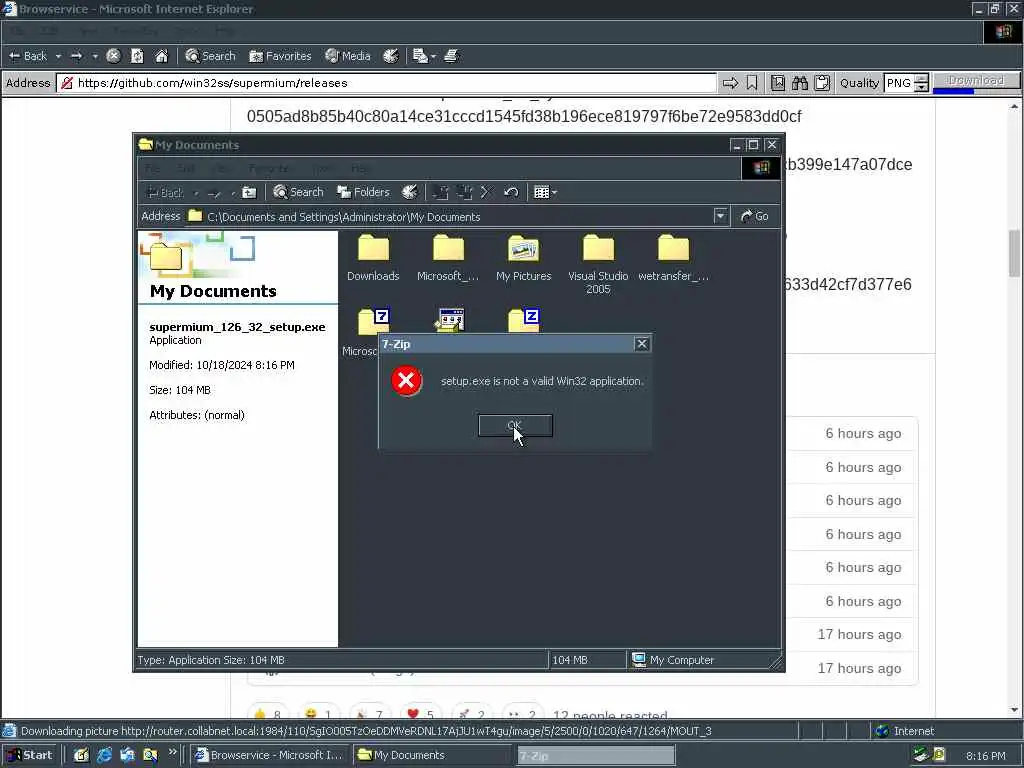Click the Go arrow beside the browser address
This screenshot has height=768, width=1024.
[x=730, y=83]
